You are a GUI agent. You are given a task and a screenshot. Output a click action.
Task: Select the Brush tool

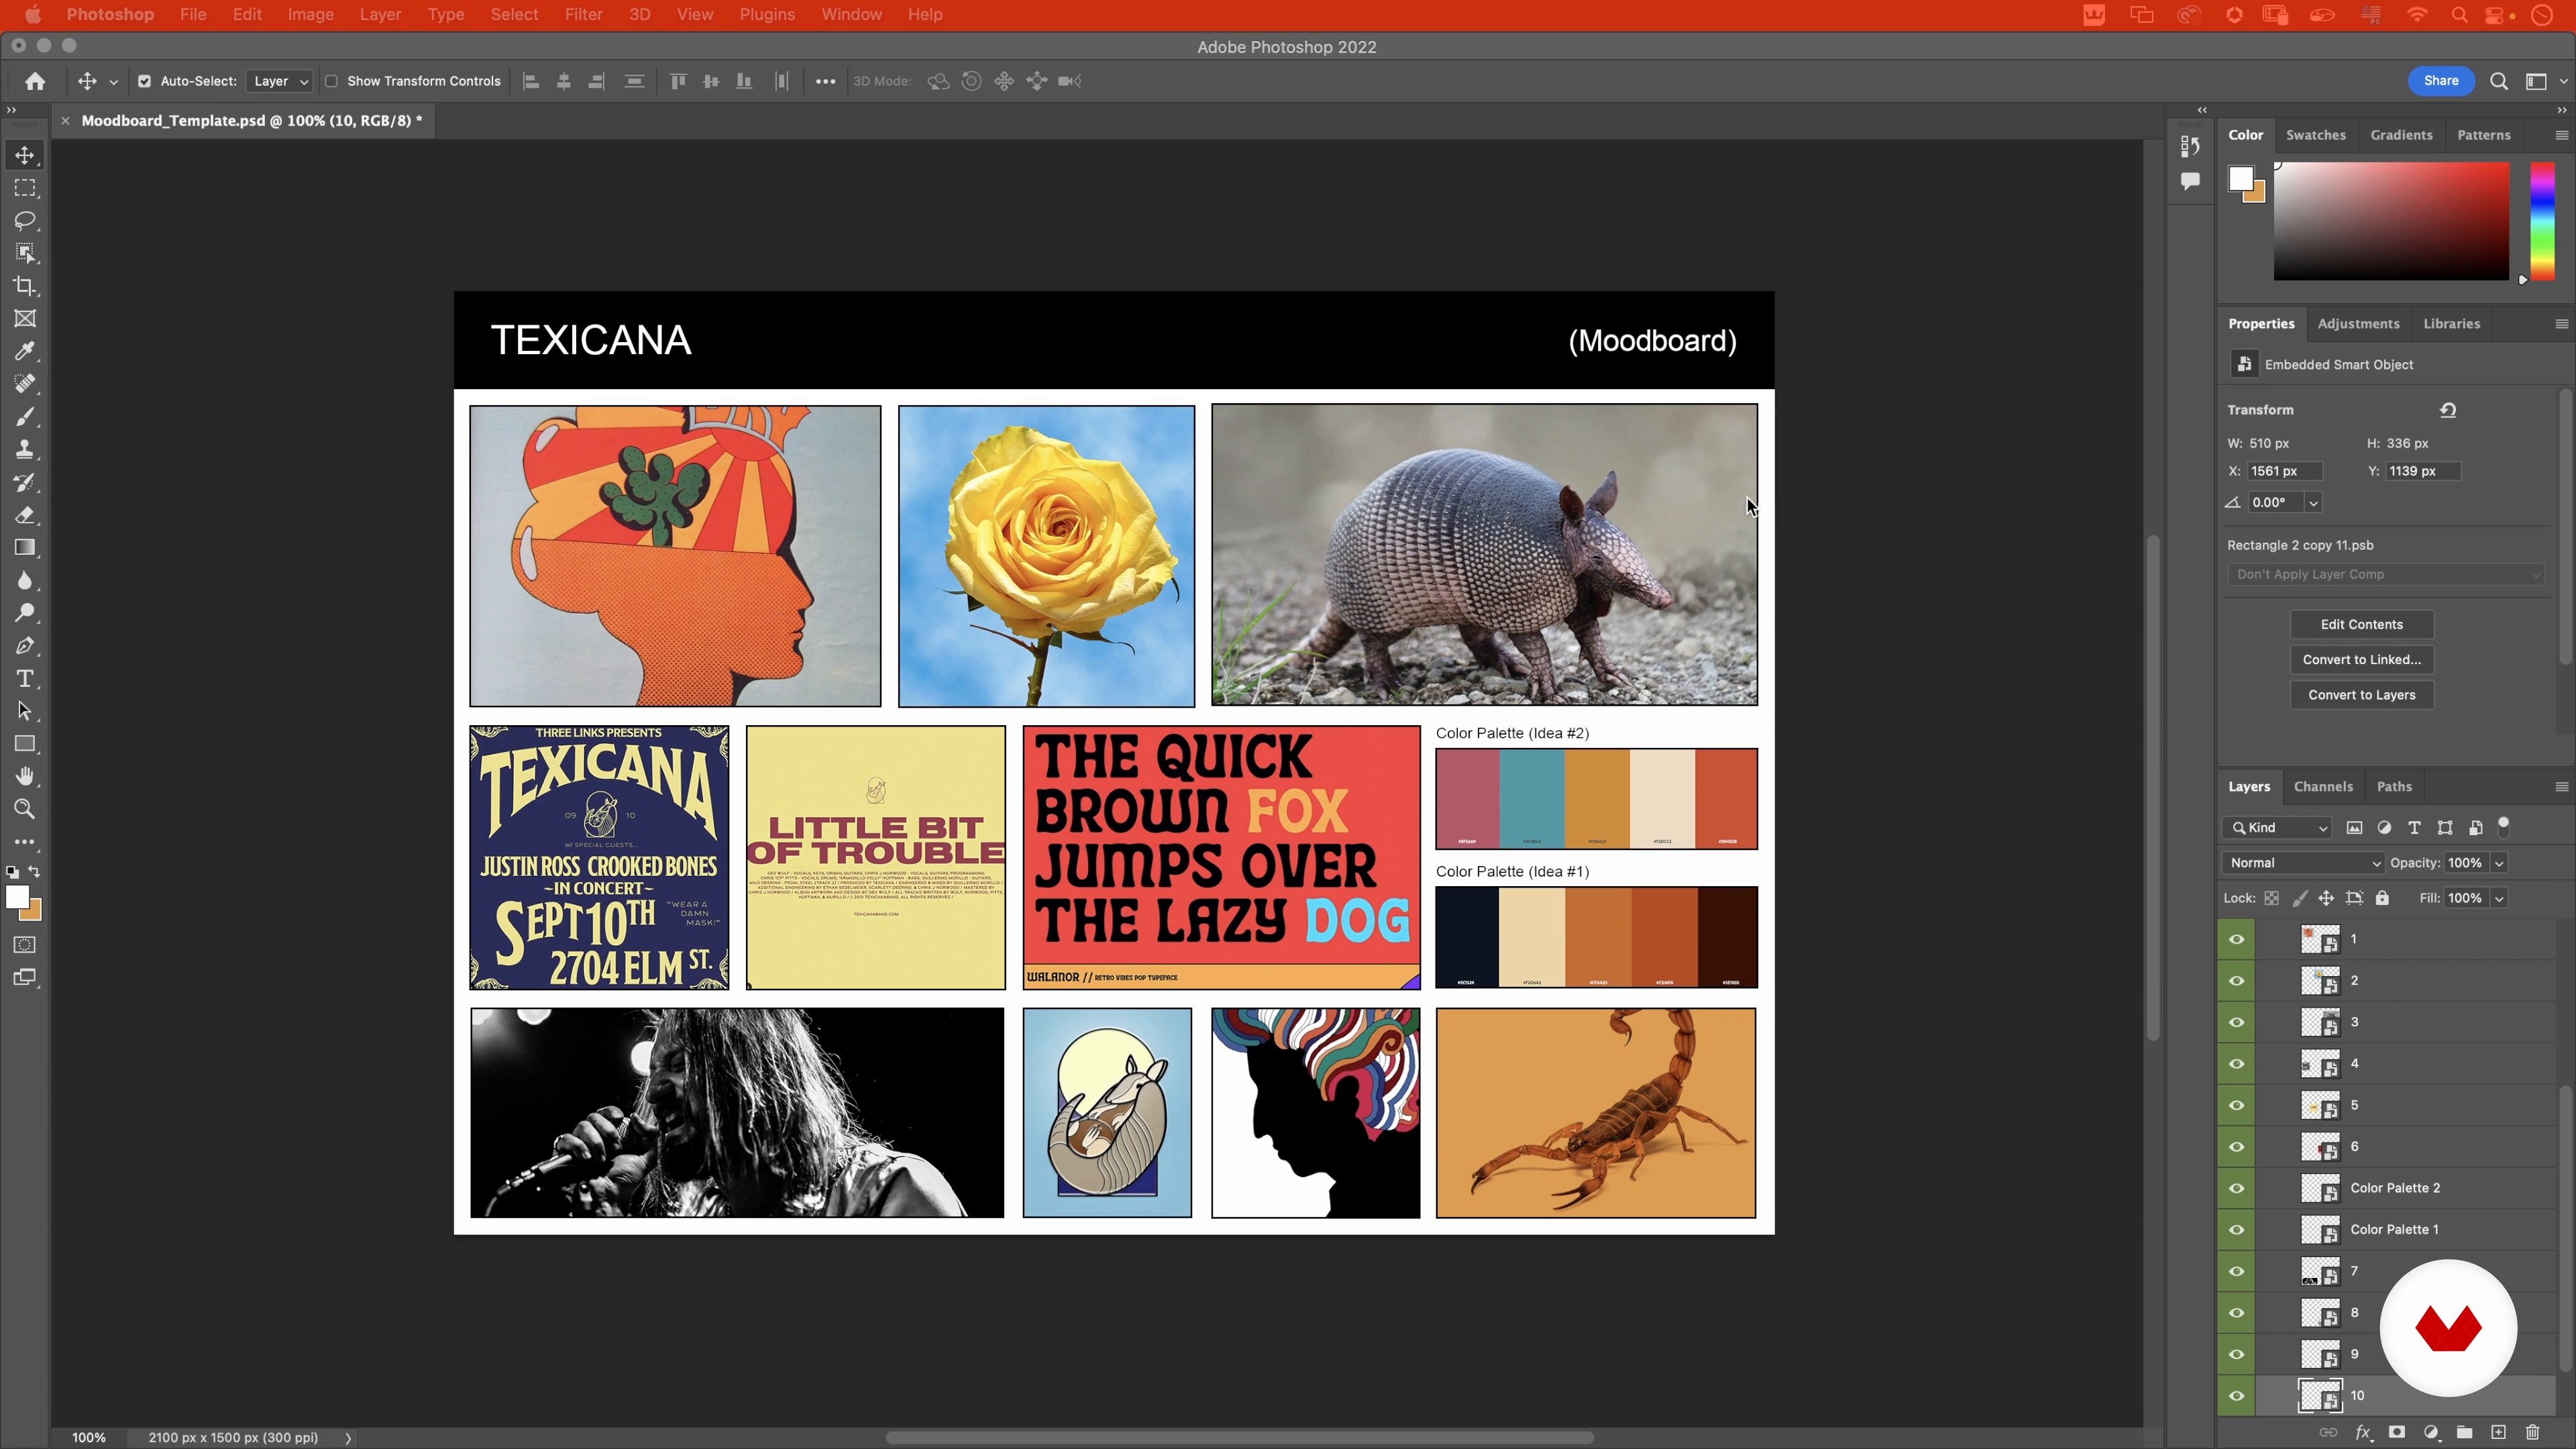[x=25, y=417]
